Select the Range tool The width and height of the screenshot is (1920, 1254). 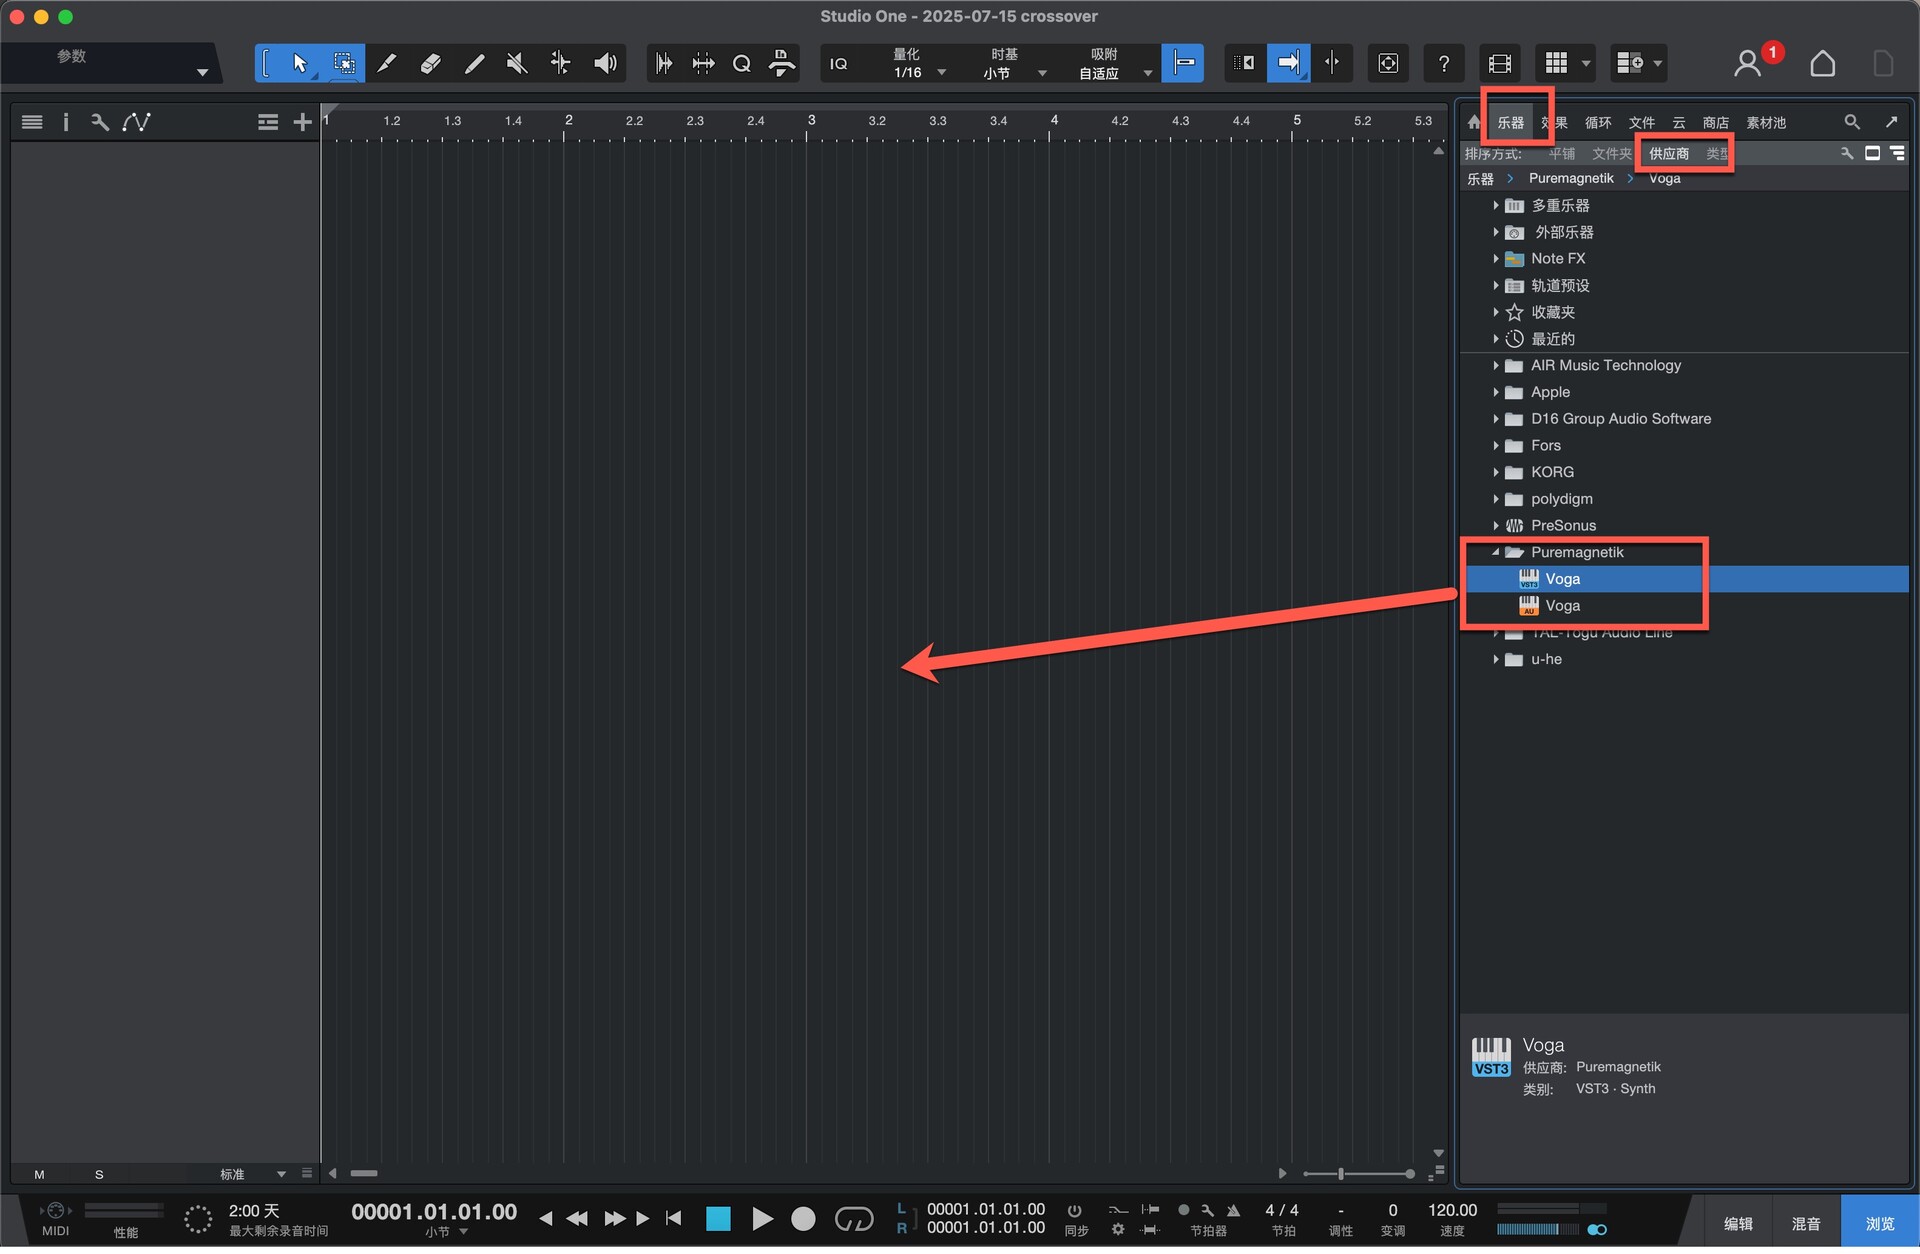(343, 64)
